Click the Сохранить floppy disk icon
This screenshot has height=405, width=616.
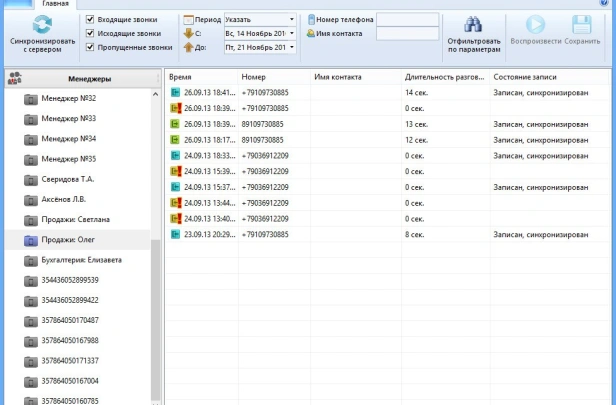click(583, 25)
